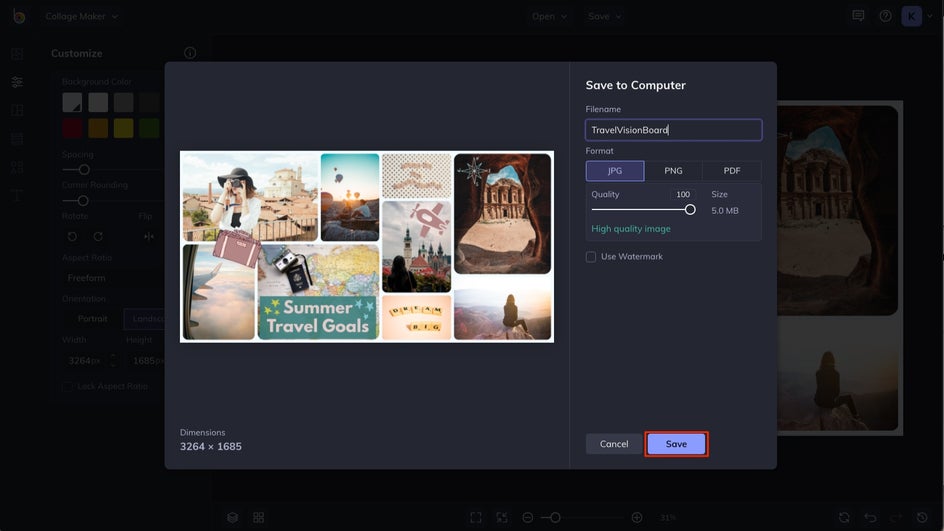Open the Patterns sidebar icon
Viewport: 944px width, 531px height.
point(17,139)
